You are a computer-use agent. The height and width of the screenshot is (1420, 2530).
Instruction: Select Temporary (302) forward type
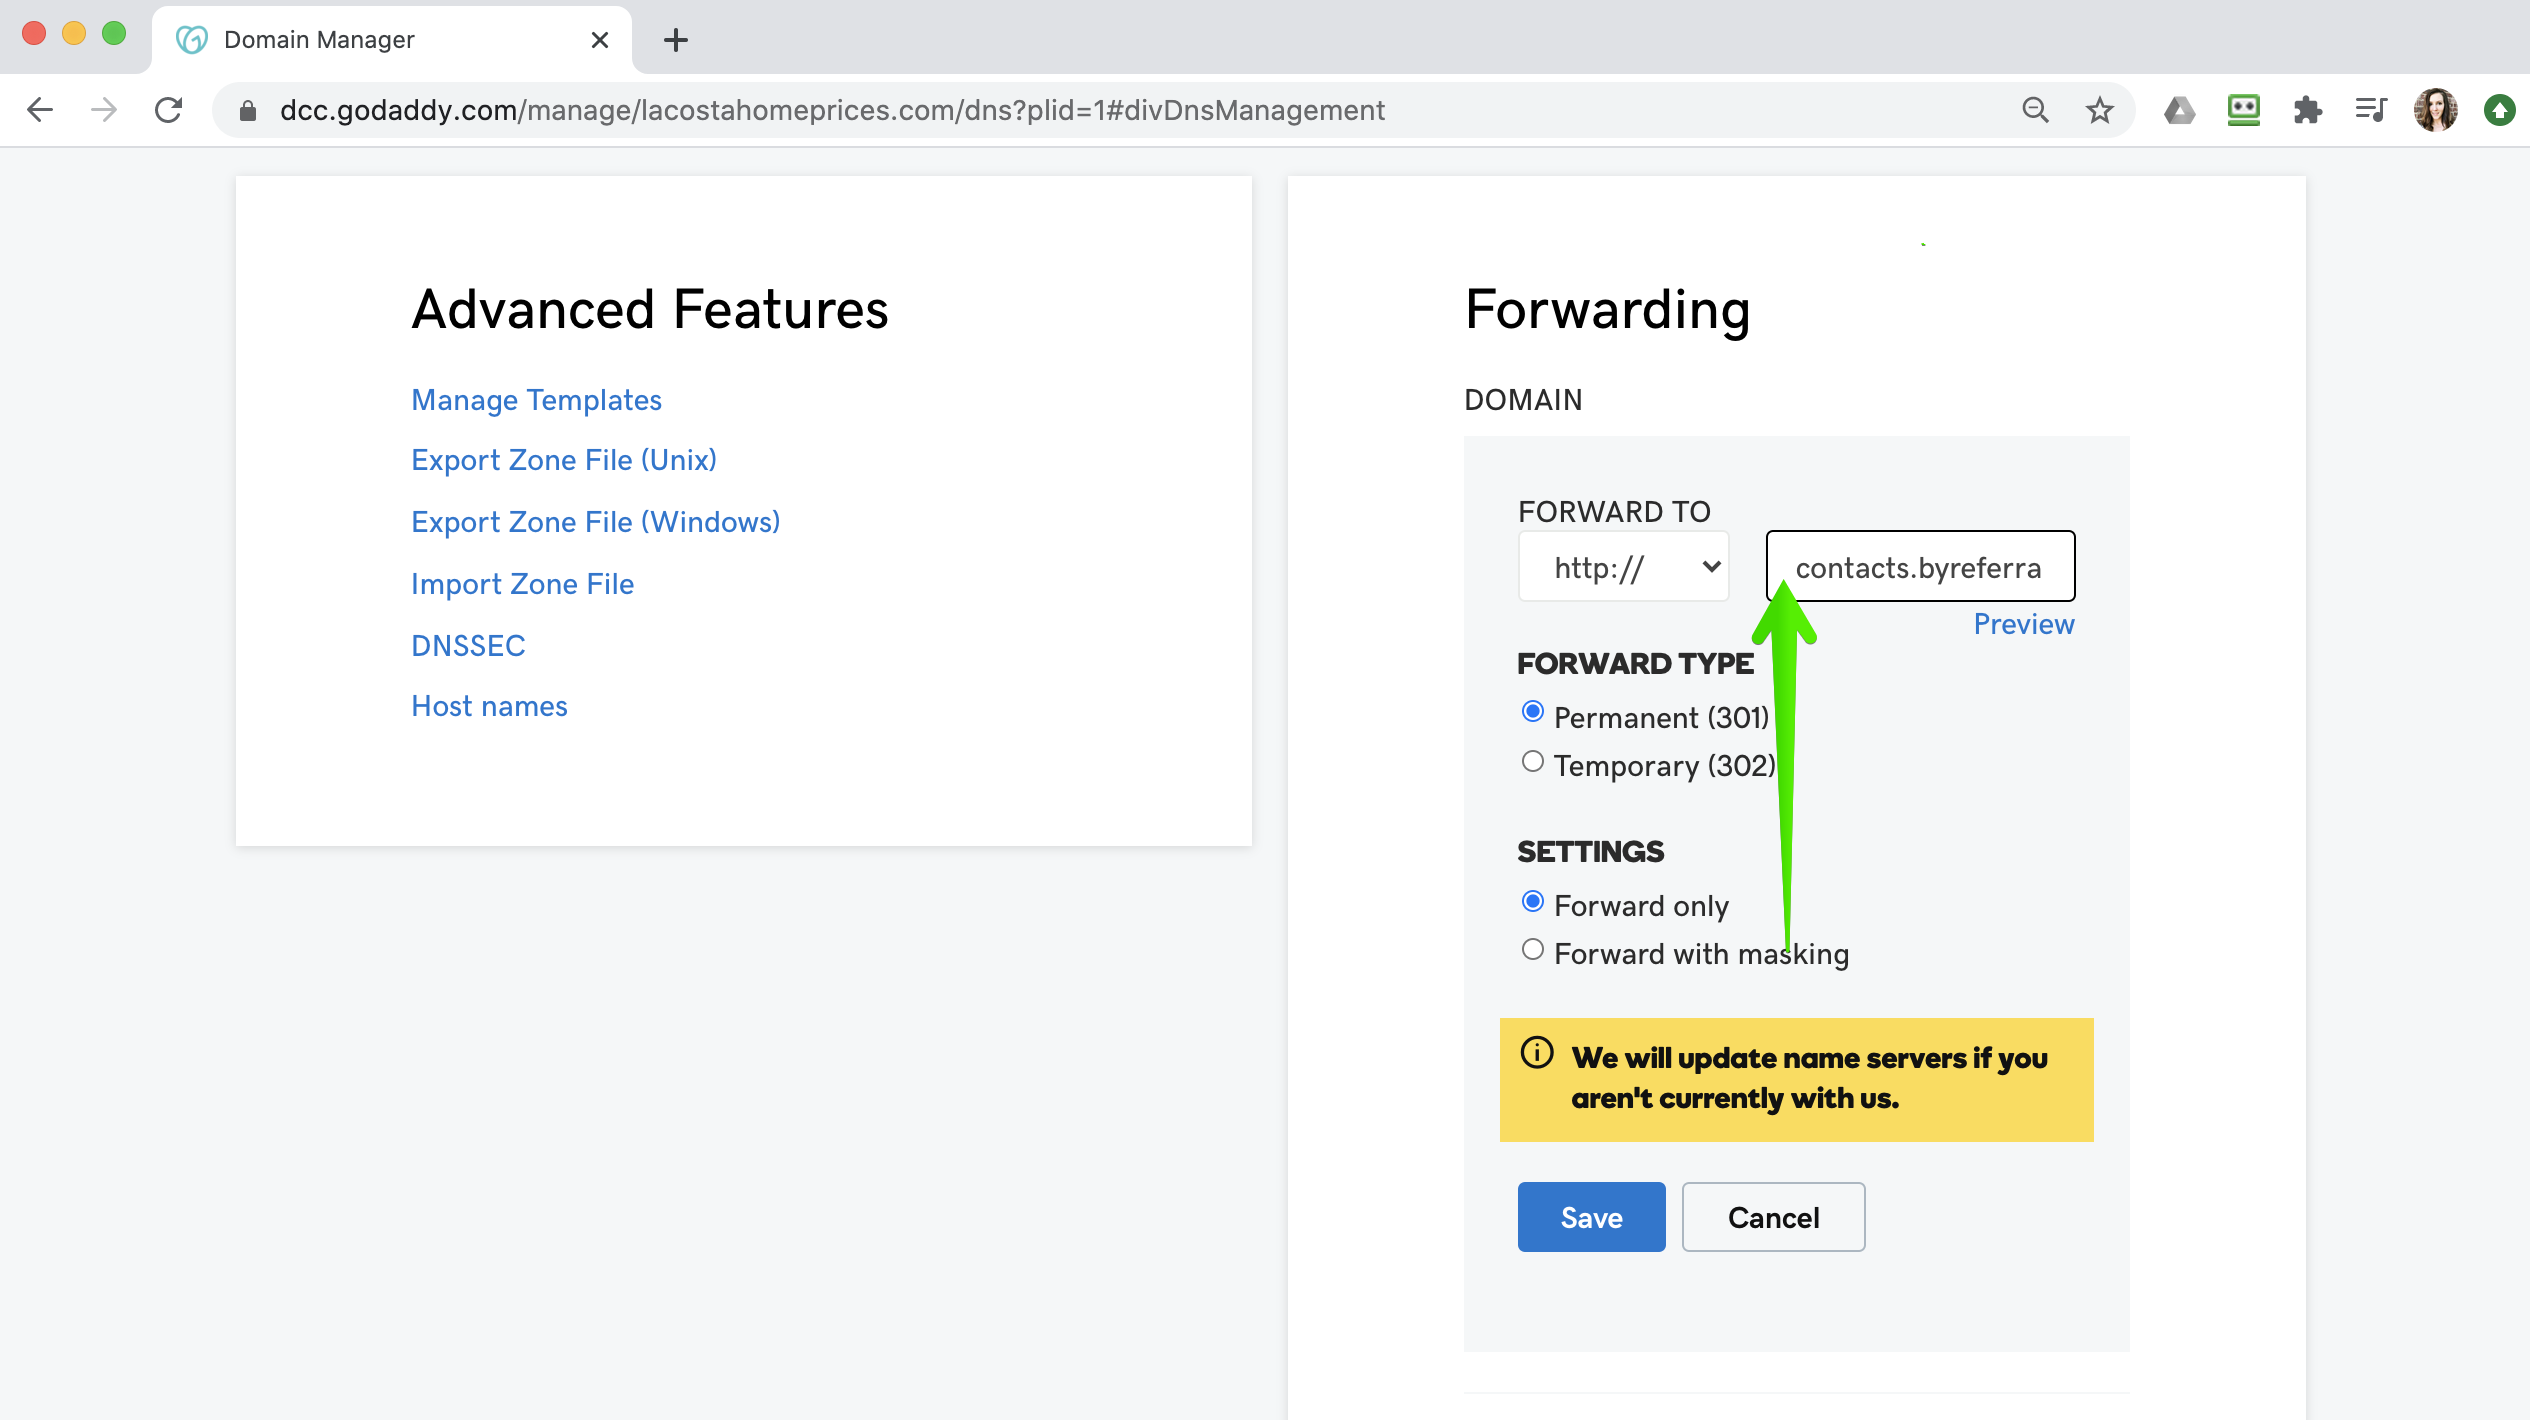1532,763
